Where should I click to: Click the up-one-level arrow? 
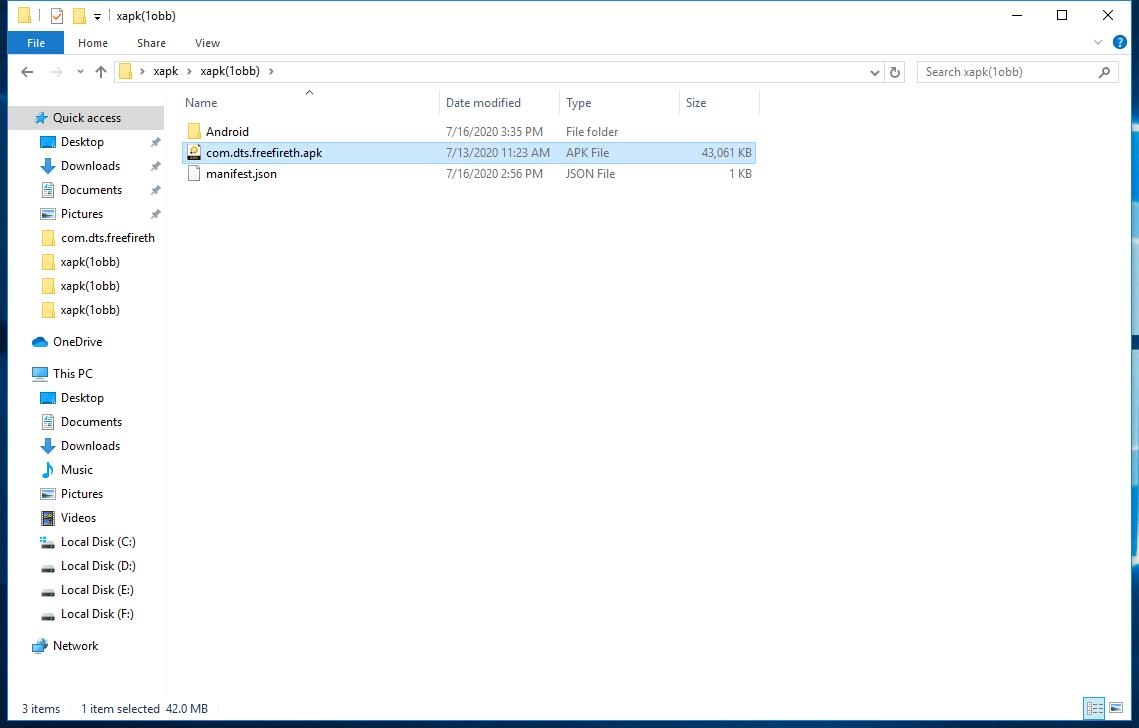100,71
